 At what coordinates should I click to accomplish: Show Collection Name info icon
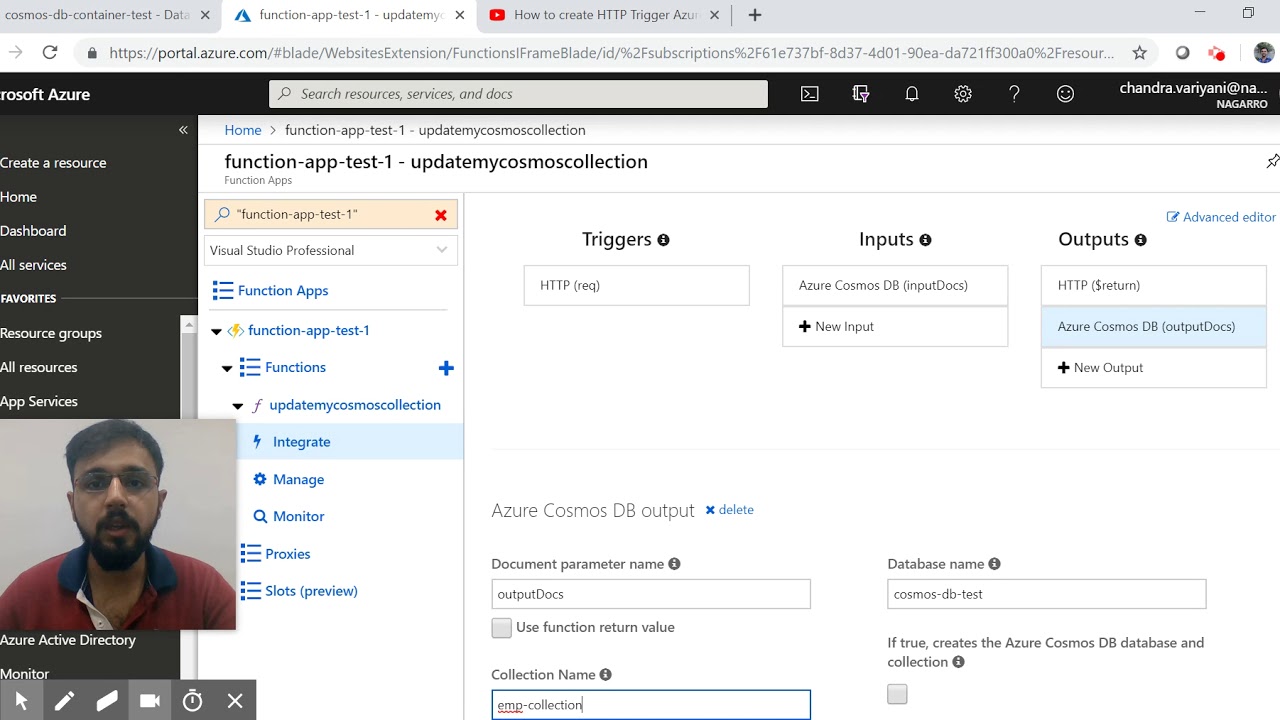point(605,675)
